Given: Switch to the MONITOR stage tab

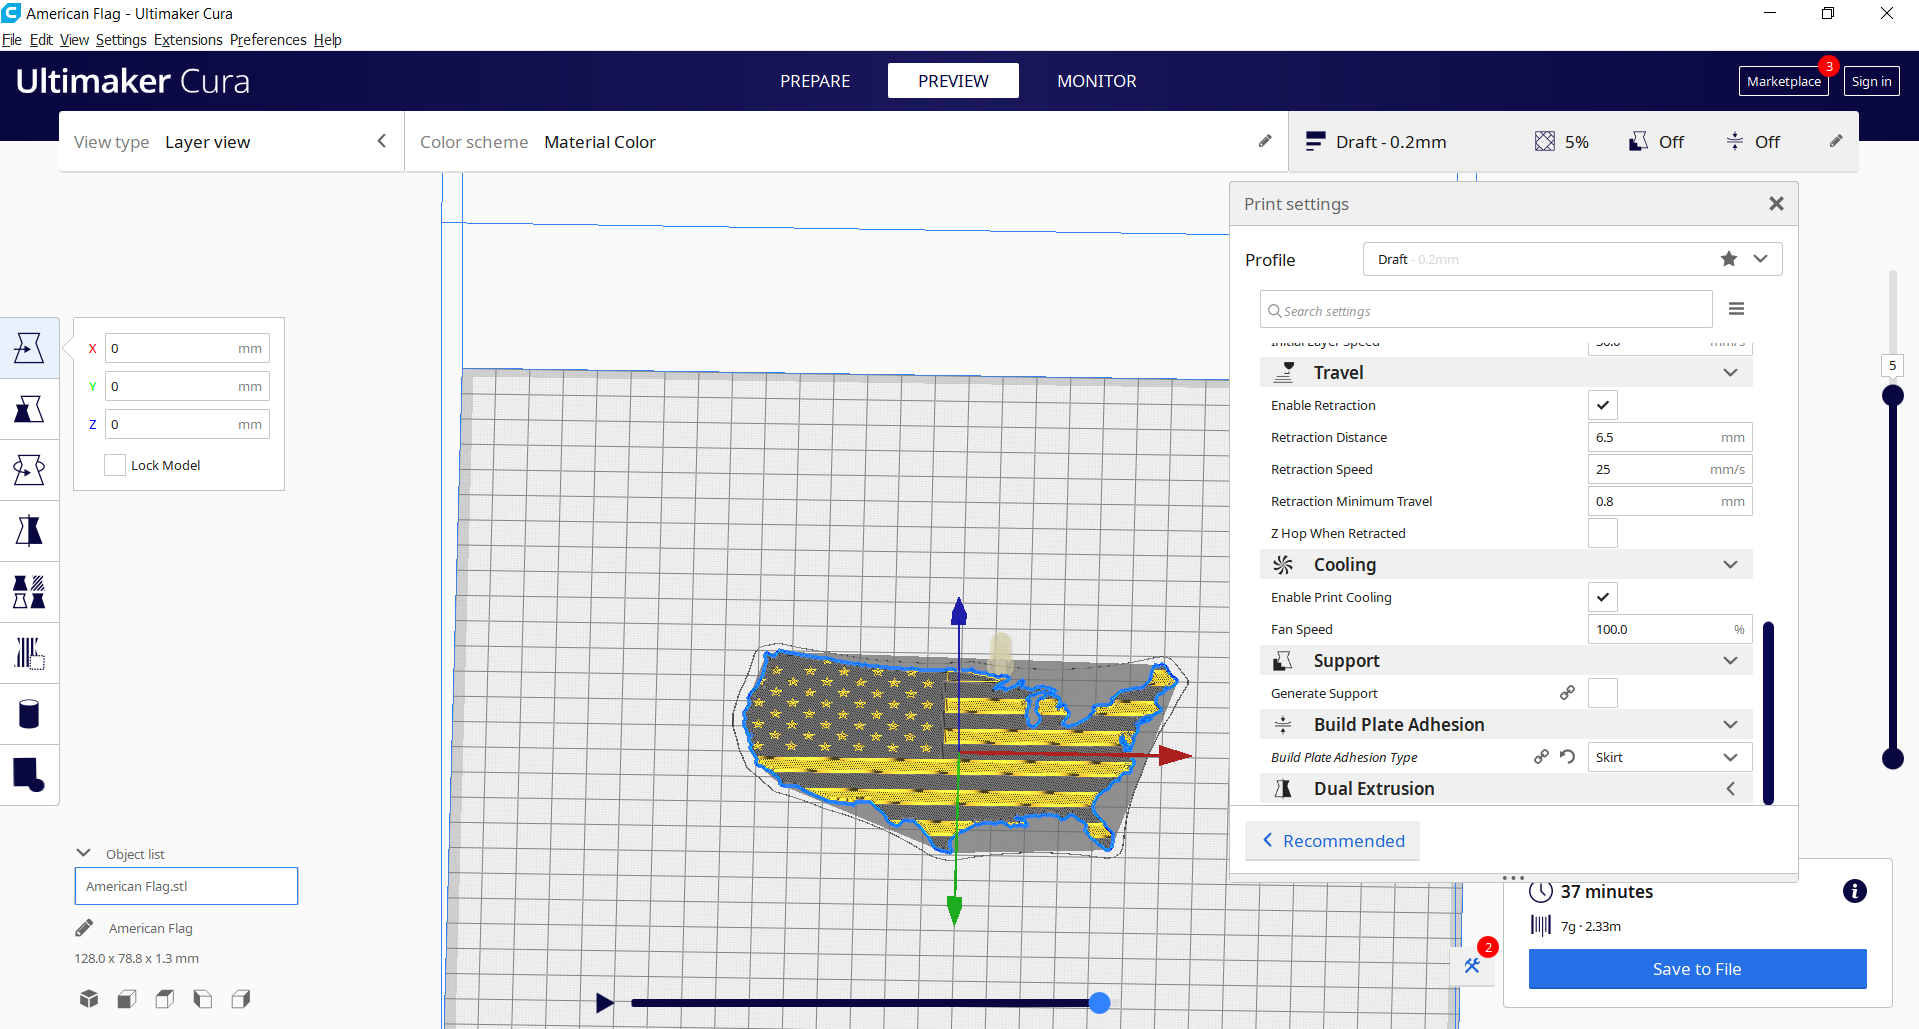Looking at the screenshot, I should click(1097, 81).
